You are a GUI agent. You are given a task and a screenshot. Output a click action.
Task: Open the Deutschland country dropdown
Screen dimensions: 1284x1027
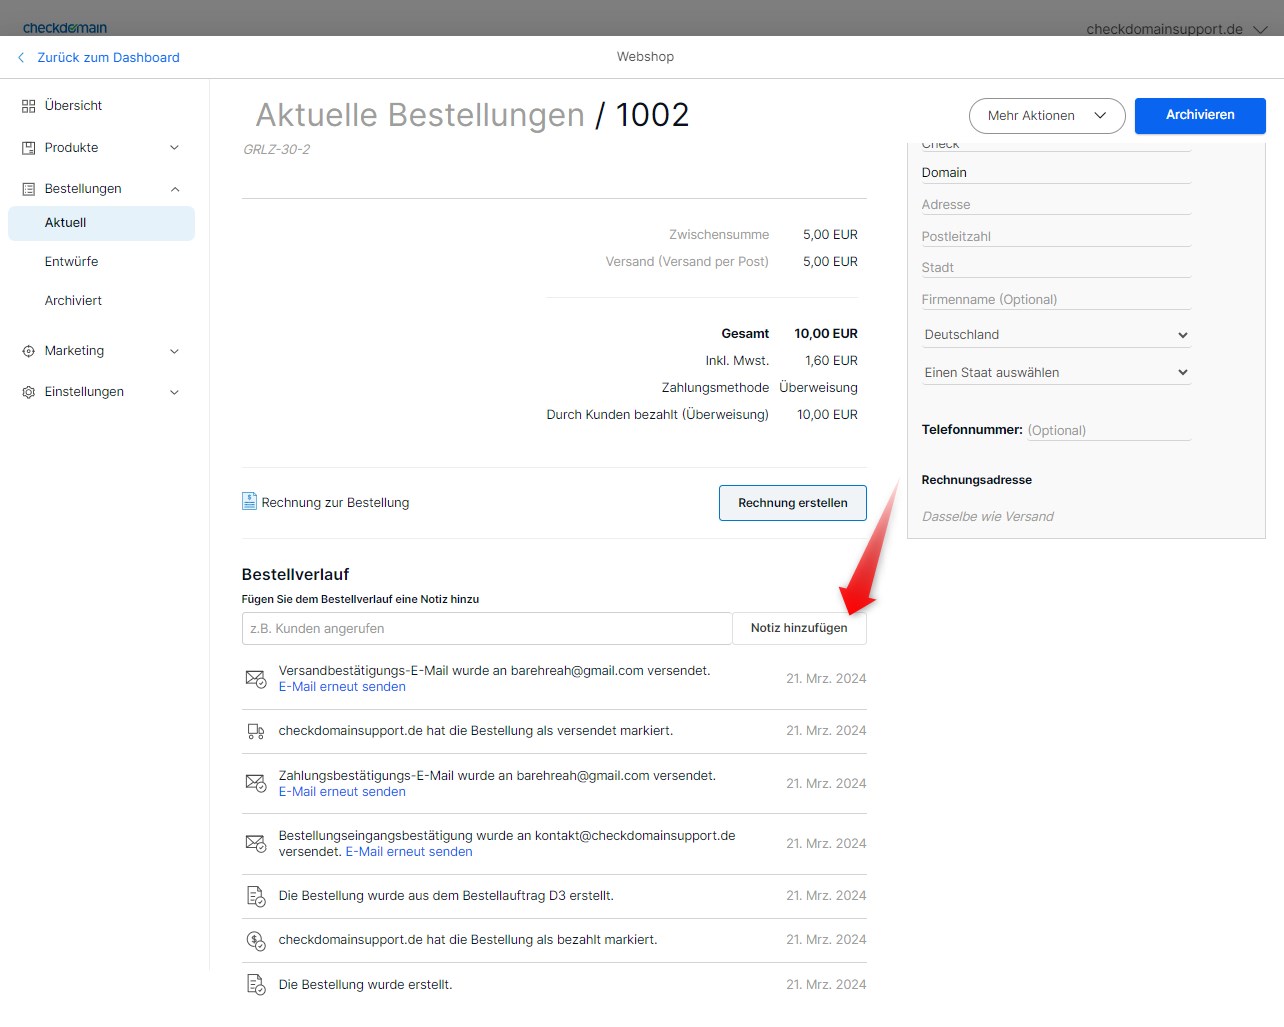click(x=1055, y=335)
